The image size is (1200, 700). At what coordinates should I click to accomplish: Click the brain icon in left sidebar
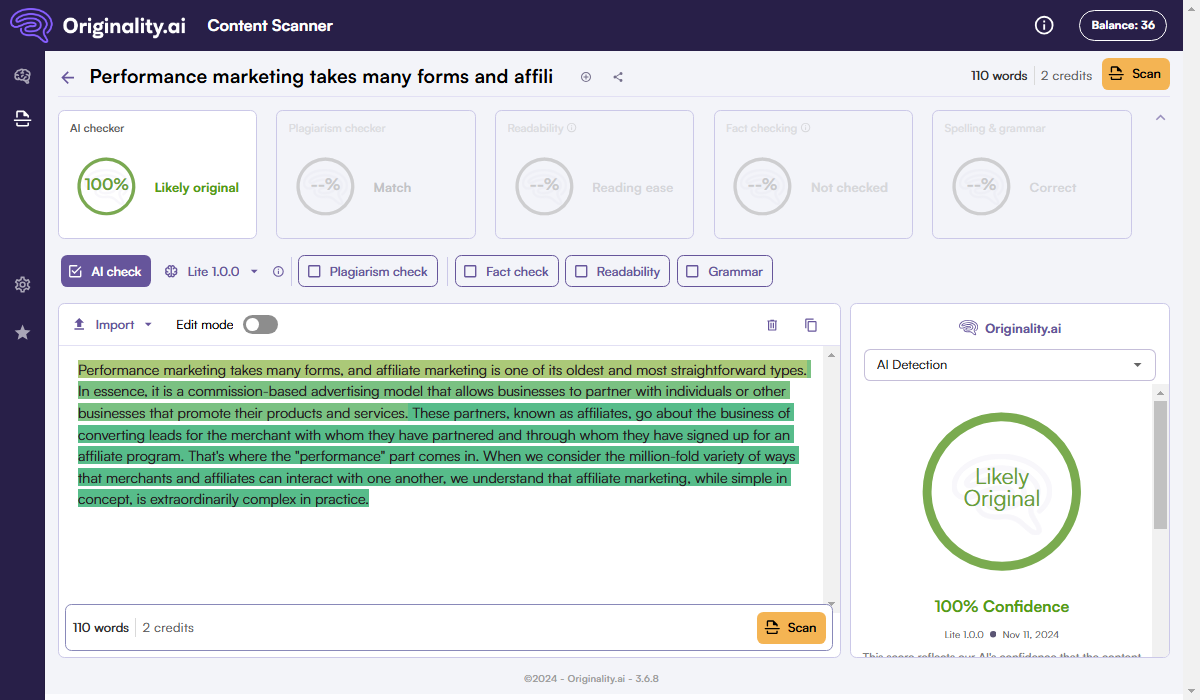tap(22, 77)
